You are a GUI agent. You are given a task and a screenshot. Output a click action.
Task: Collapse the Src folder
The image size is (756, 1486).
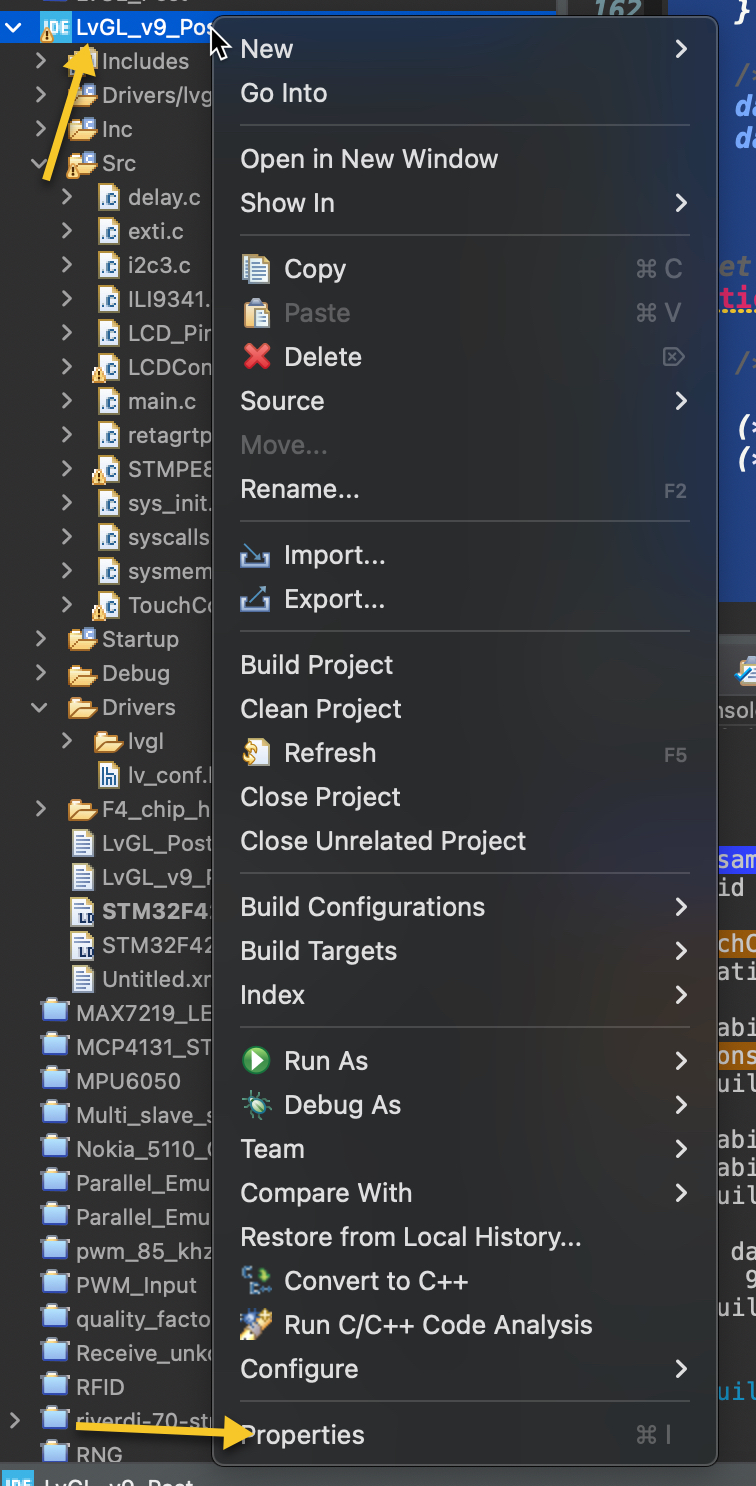(x=40, y=164)
